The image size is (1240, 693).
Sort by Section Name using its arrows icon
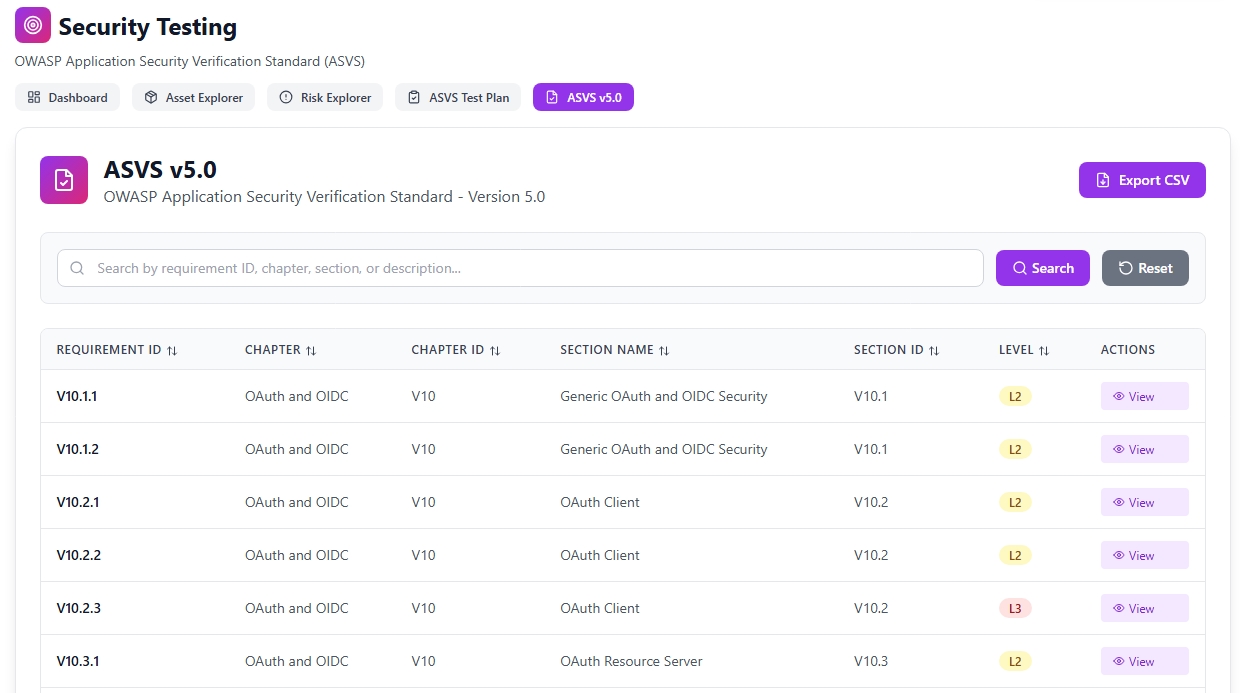point(664,351)
